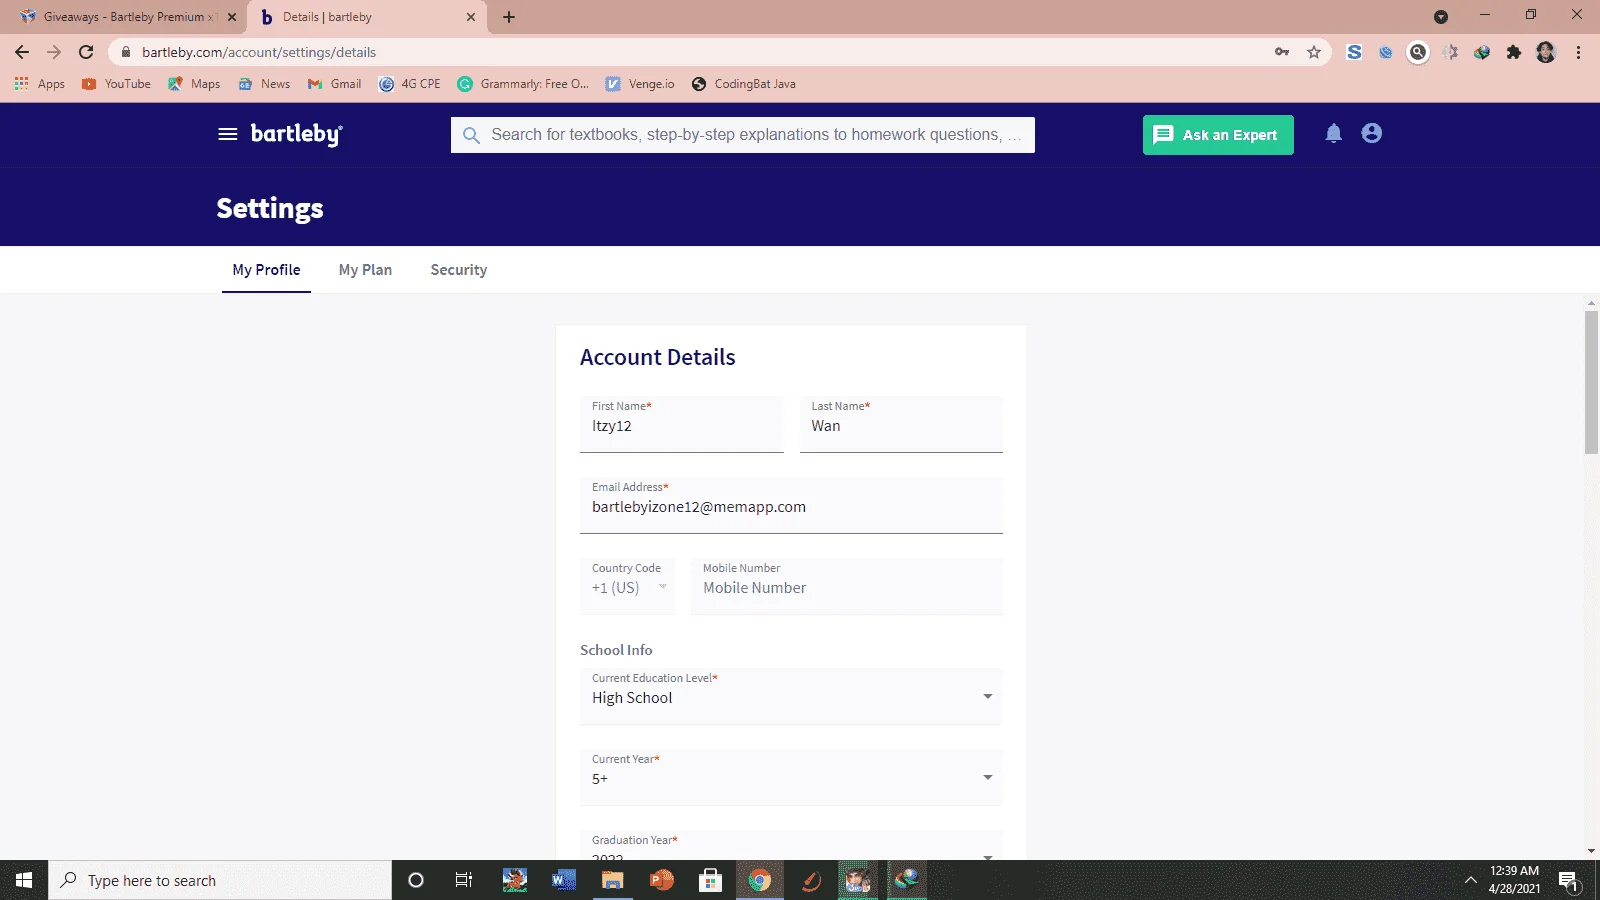Open the Country Code dropdown
Image resolution: width=1600 pixels, height=900 pixels.
628,586
